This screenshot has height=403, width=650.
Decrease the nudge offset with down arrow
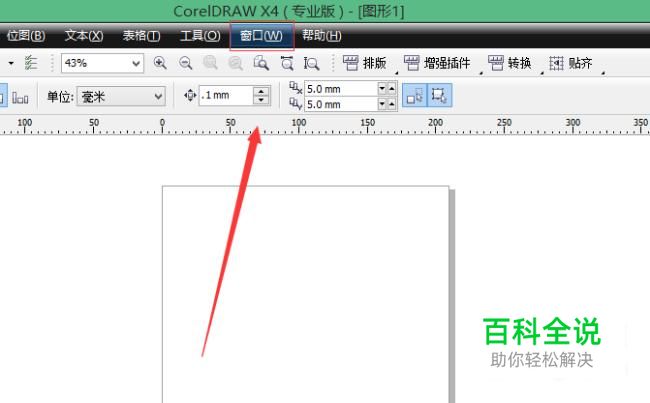(261, 100)
